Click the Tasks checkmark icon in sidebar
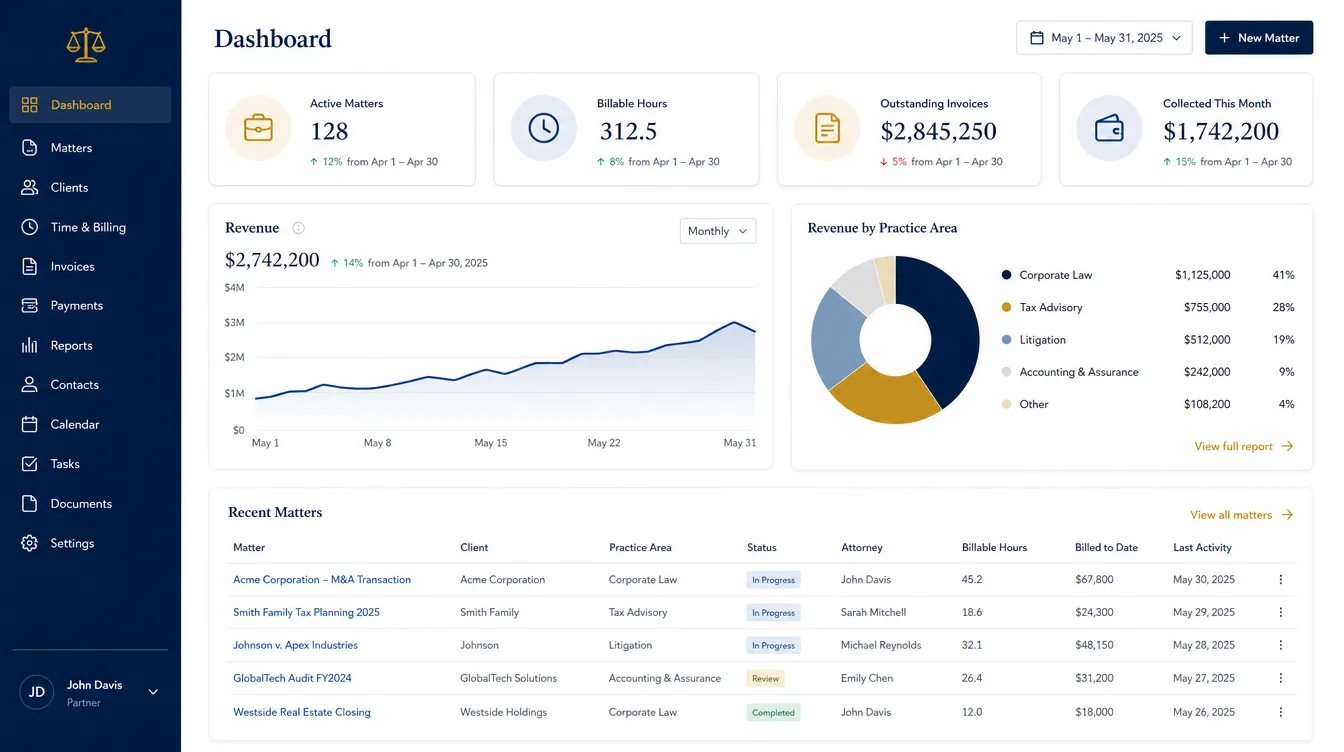1344x752 pixels. coord(30,464)
